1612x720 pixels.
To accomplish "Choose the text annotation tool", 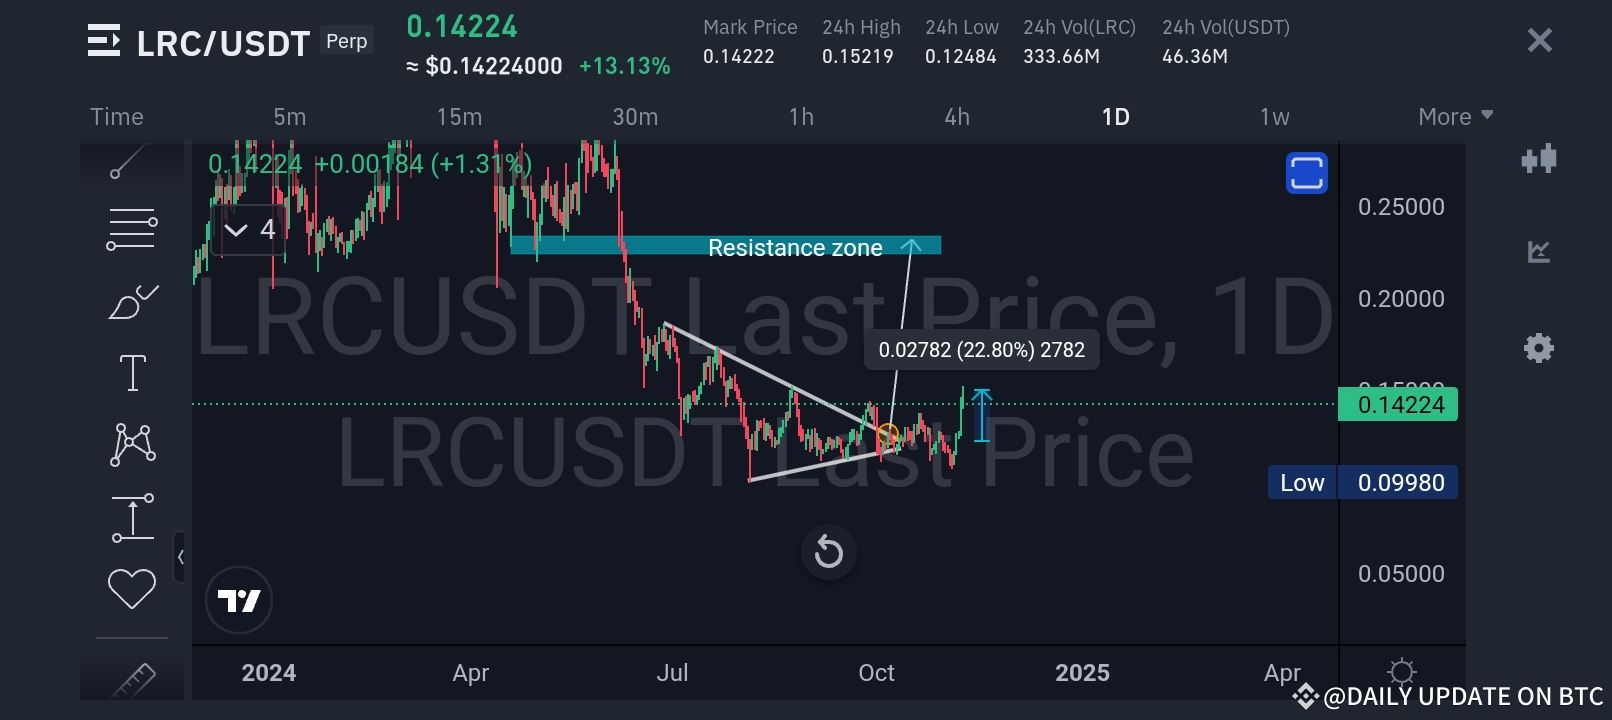I will 132,373.
